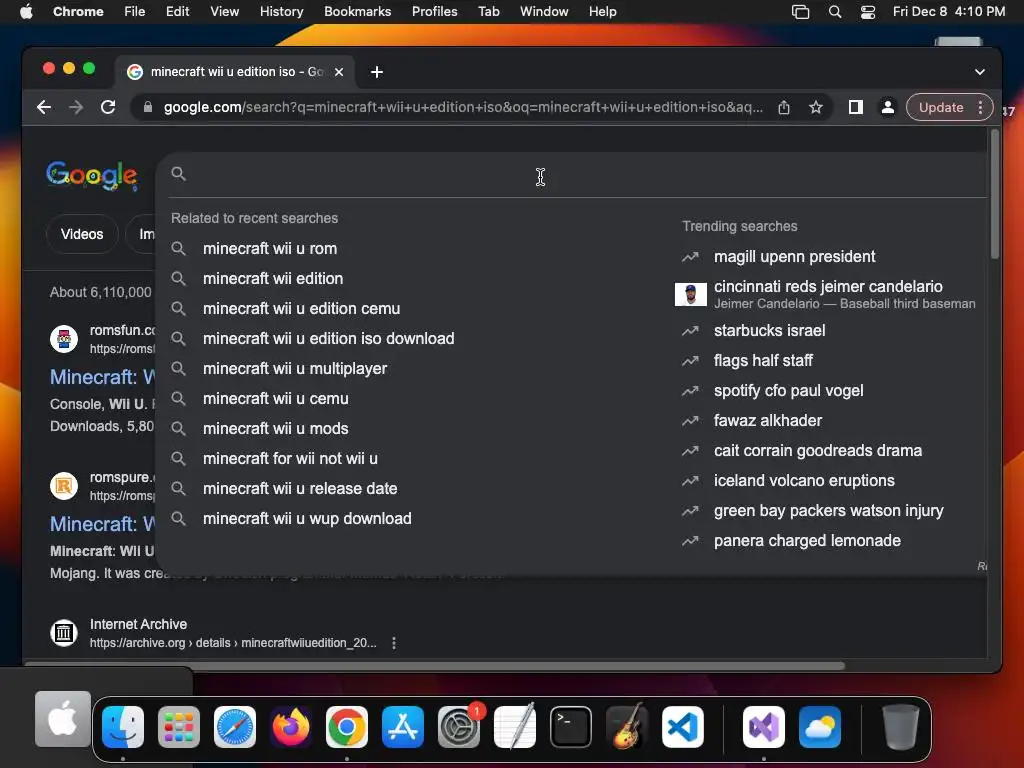Open Visual Studio Code from the dock
This screenshot has height=768, width=1024.
coord(683,727)
